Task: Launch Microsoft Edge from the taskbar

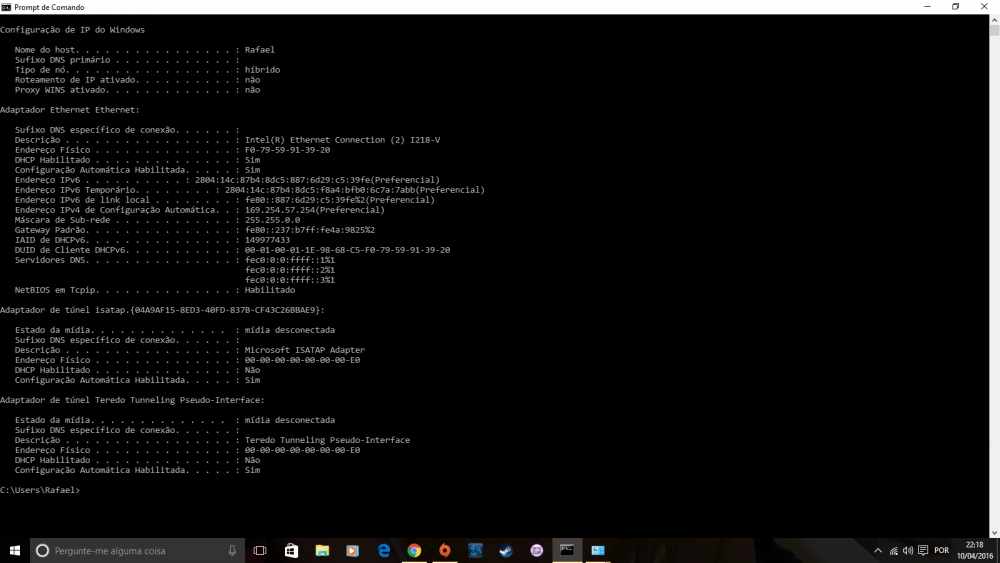Action: (x=383, y=550)
